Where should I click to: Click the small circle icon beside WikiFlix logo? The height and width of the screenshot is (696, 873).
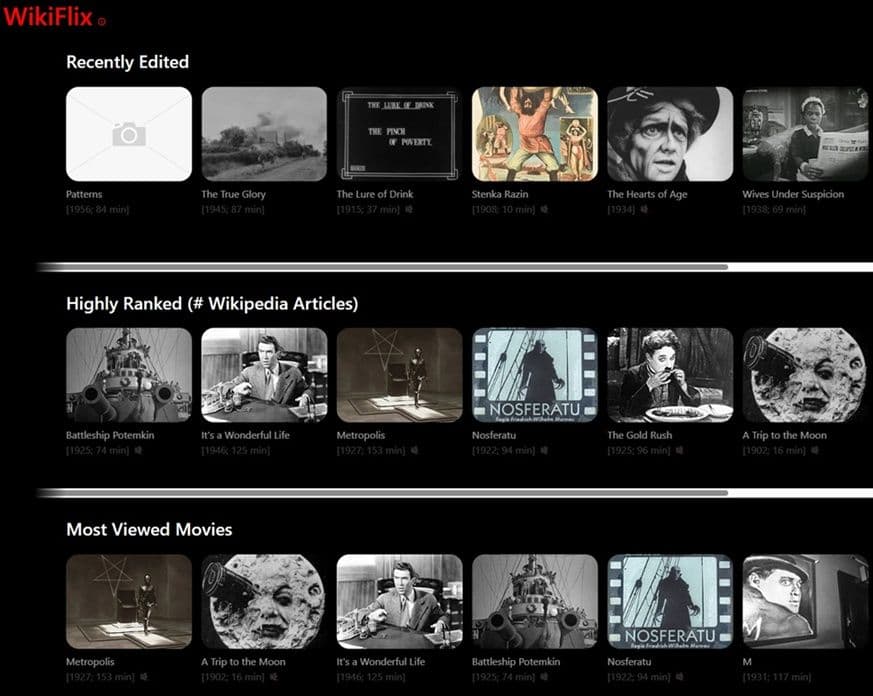(x=101, y=22)
